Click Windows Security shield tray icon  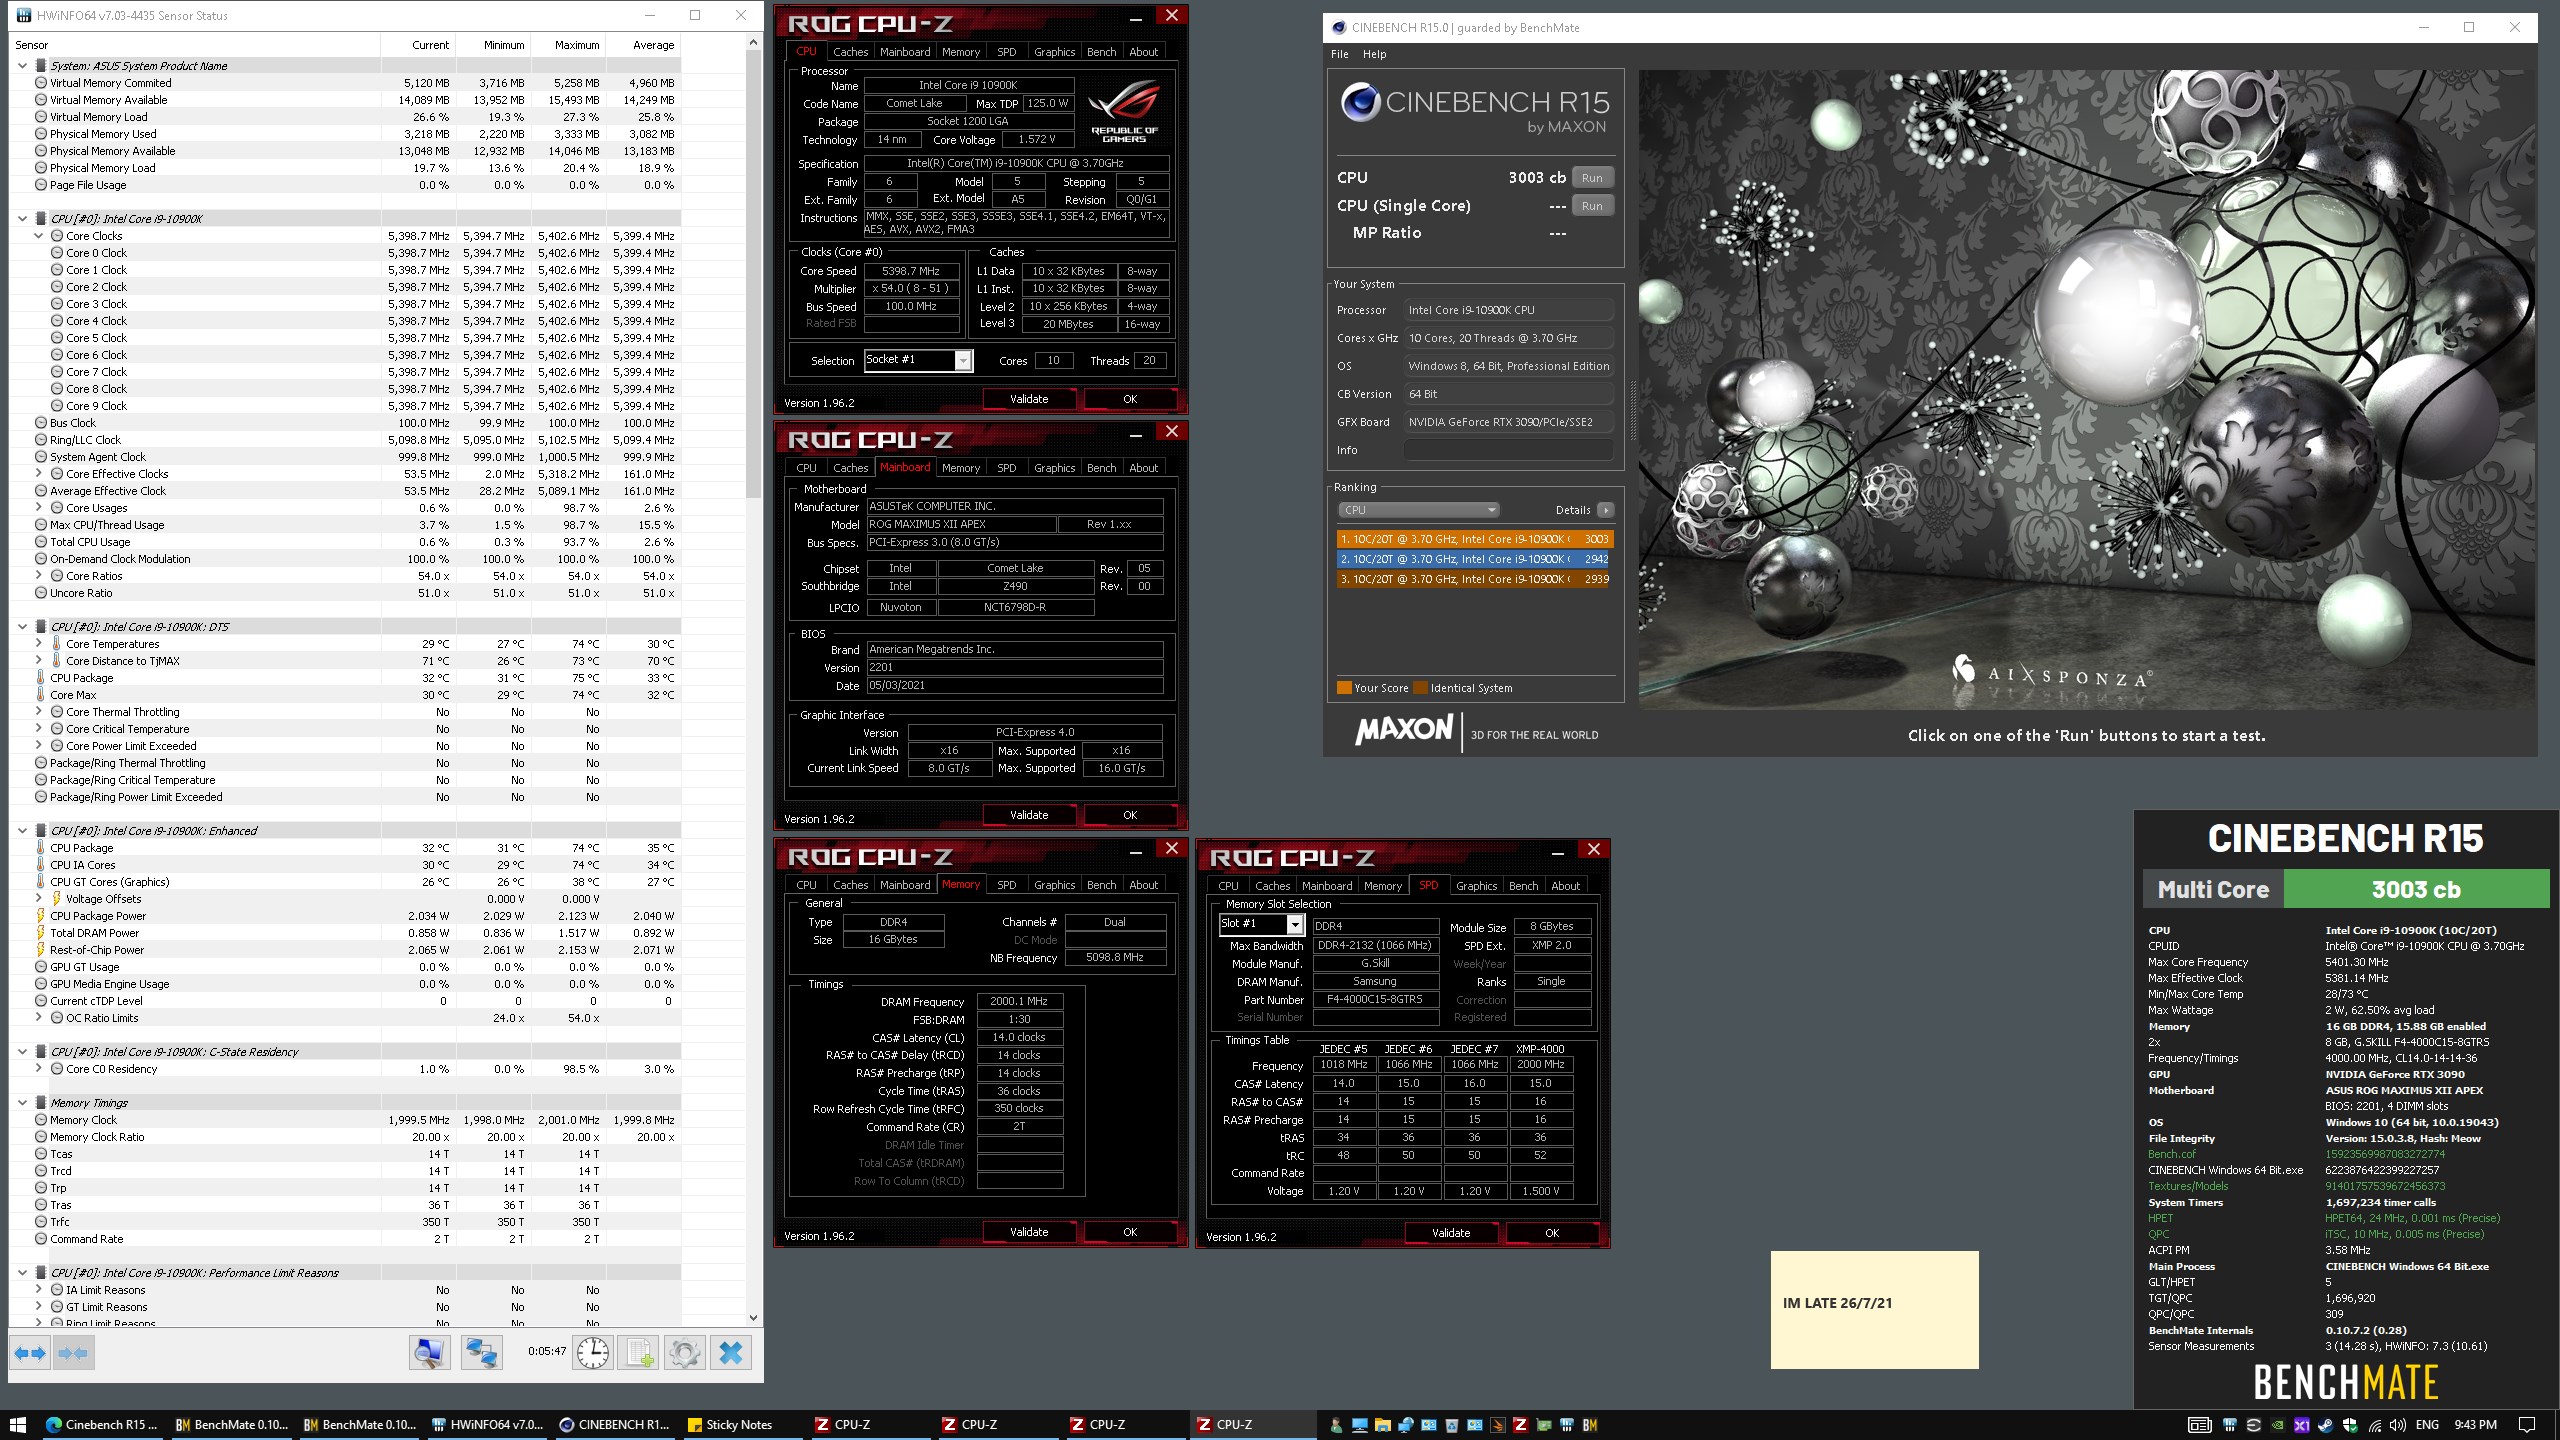coord(2350,1425)
